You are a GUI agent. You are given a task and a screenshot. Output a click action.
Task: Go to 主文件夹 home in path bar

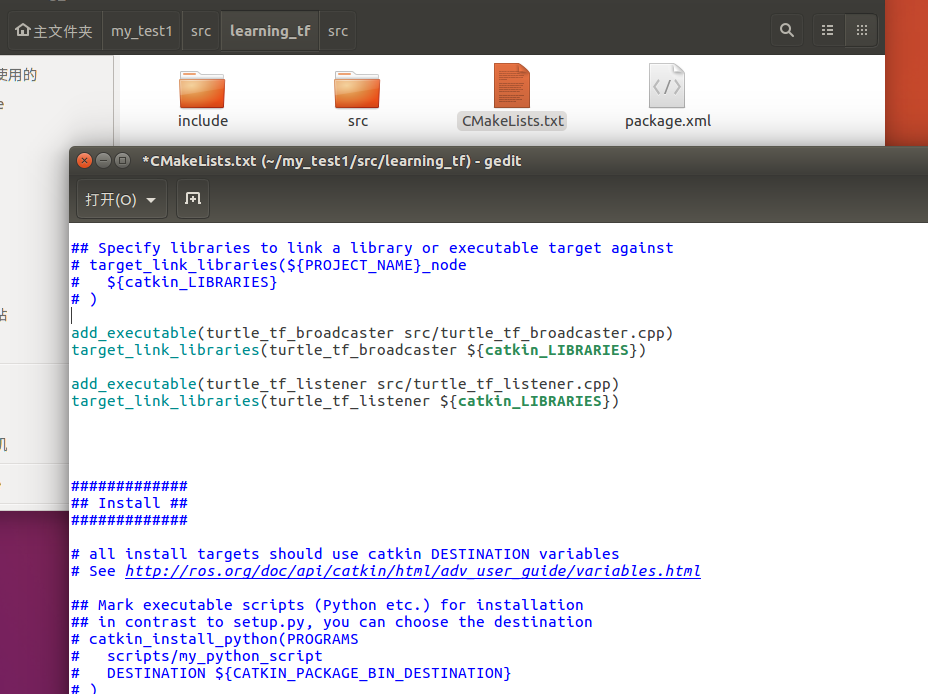pyautogui.click(x=54, y=31)
